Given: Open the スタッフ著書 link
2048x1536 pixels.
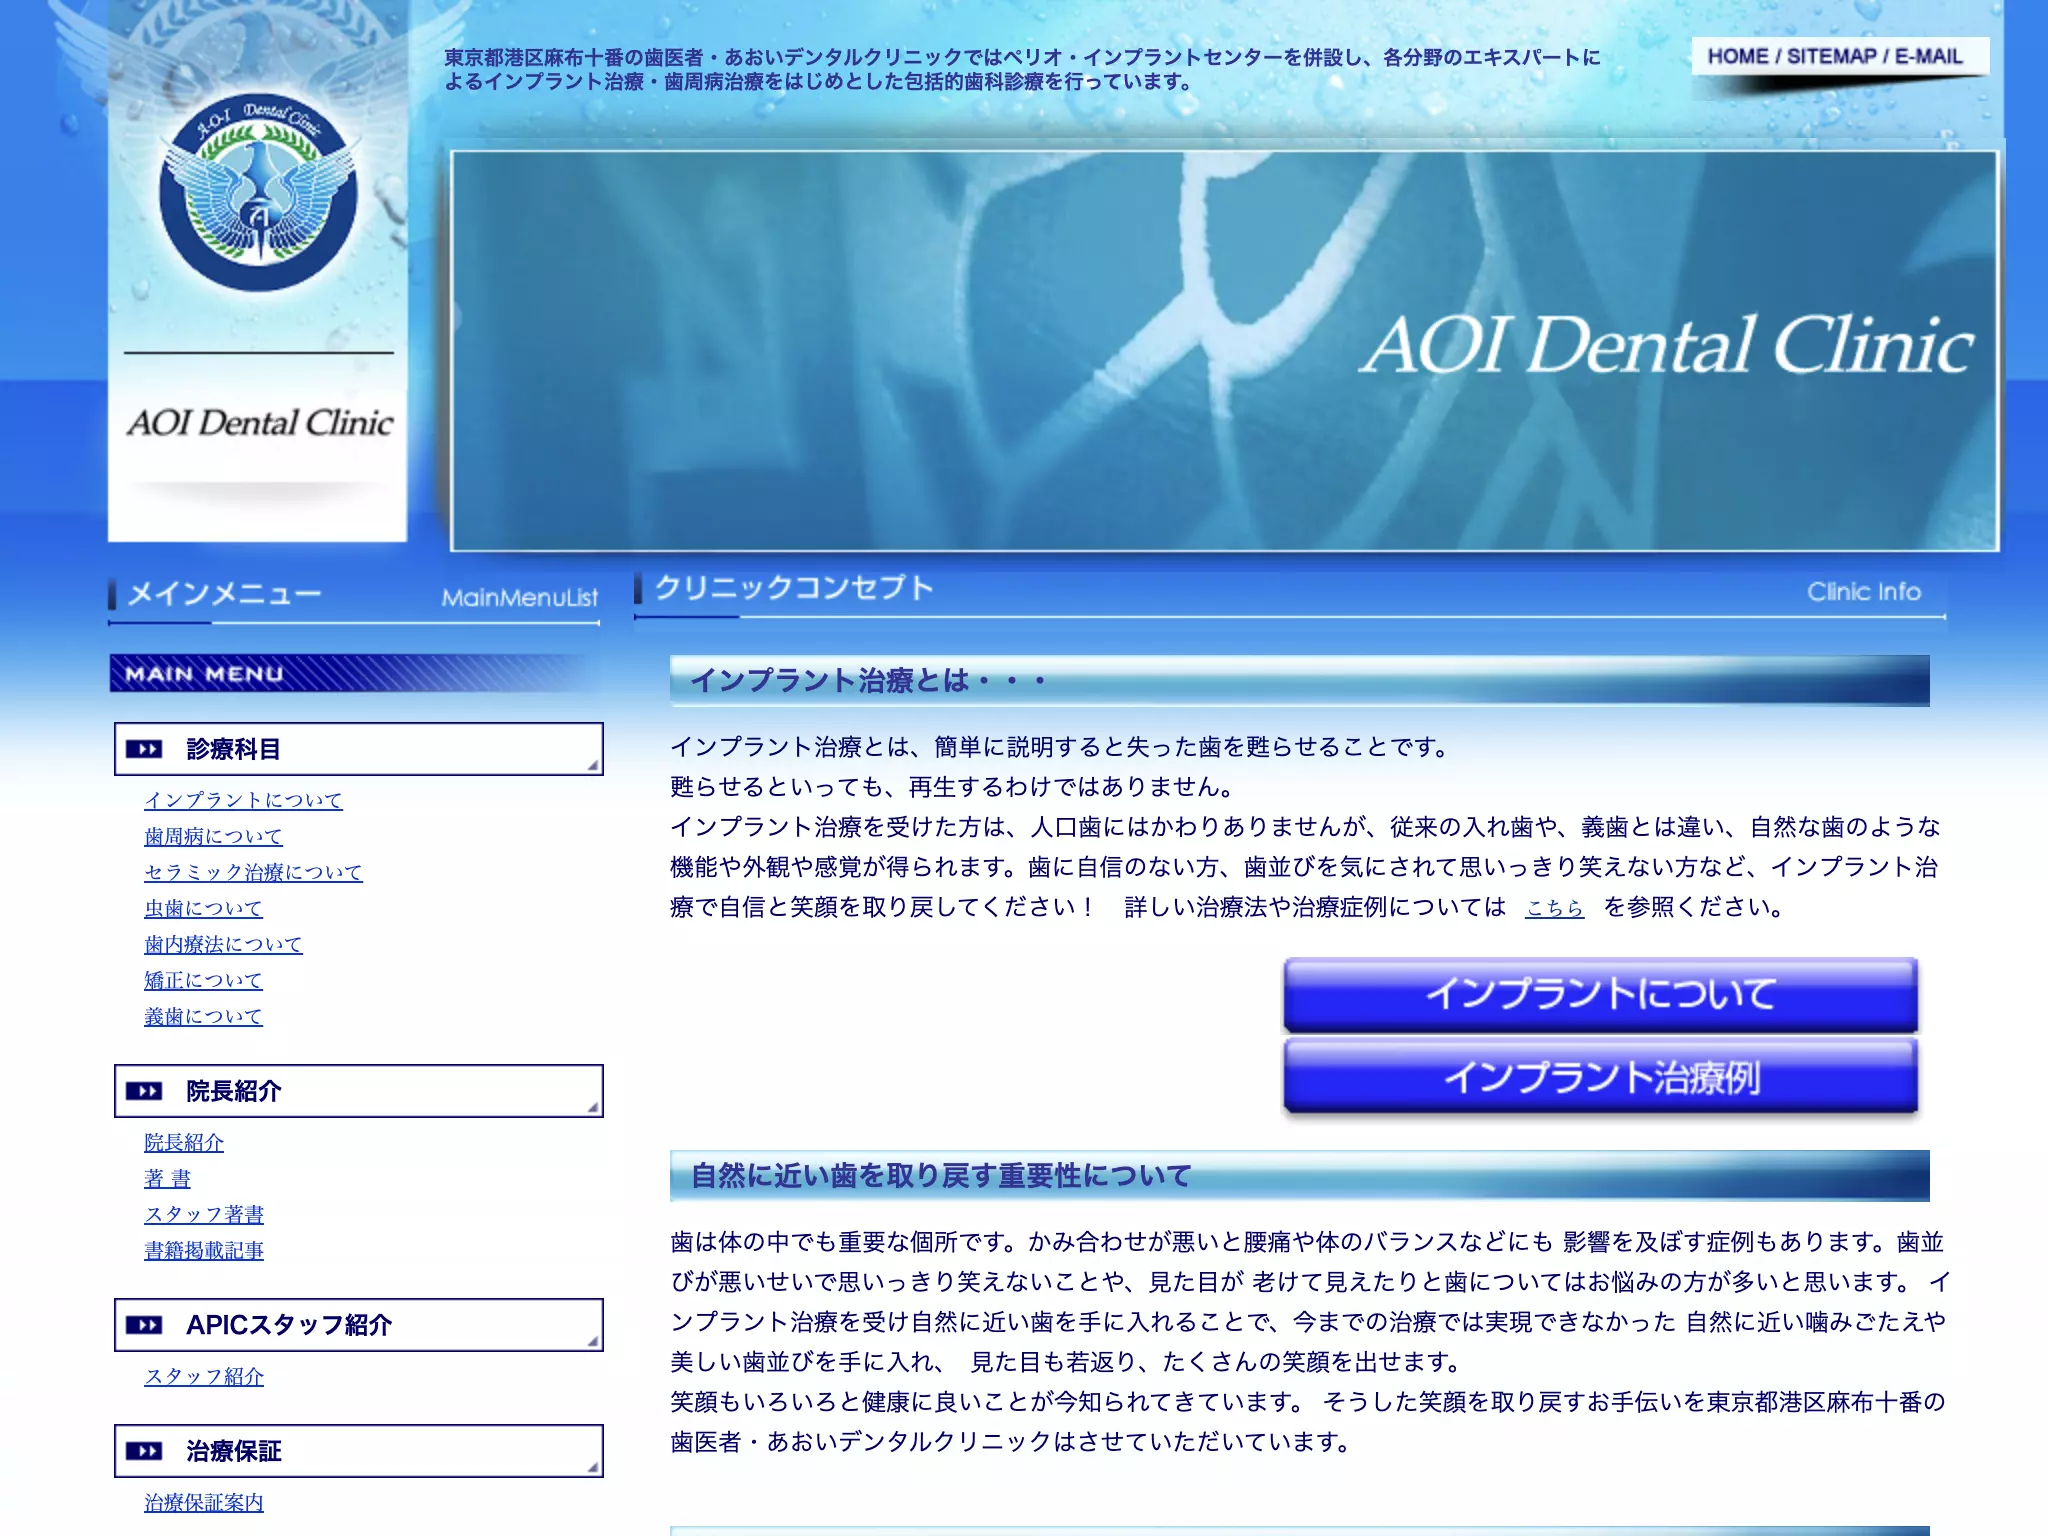Looking at the screenshot, I should click(x=204, y=1214).
